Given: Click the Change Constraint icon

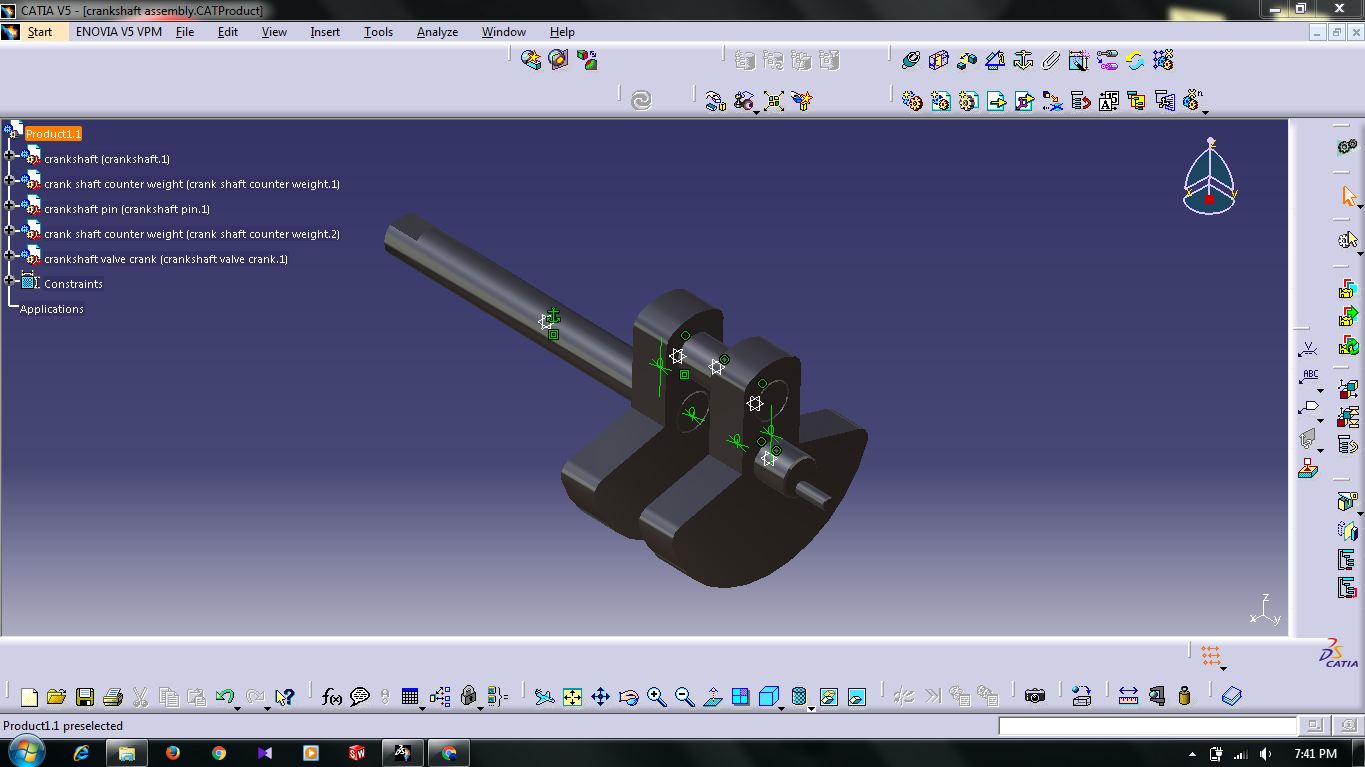Looking at the screenshot, I should (1134, 61).
